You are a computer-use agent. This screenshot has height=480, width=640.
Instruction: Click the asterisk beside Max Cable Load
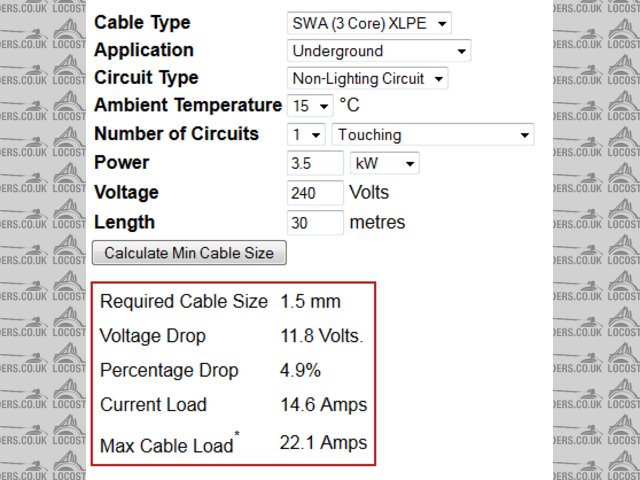click(237, 435)
